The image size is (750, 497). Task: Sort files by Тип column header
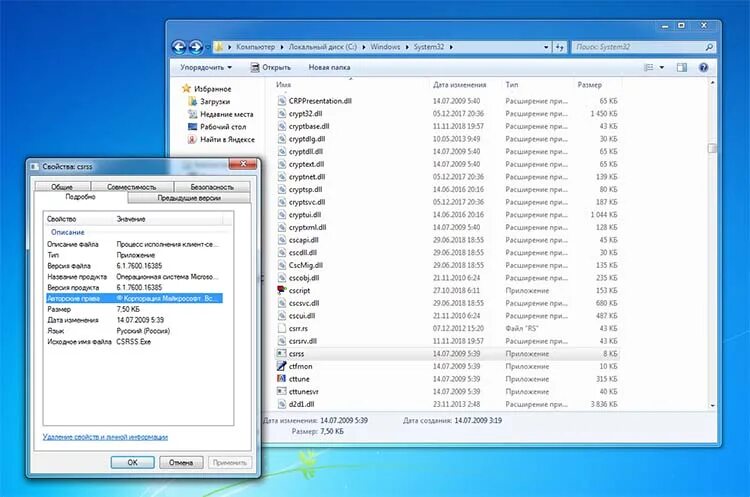pos(511,85)
